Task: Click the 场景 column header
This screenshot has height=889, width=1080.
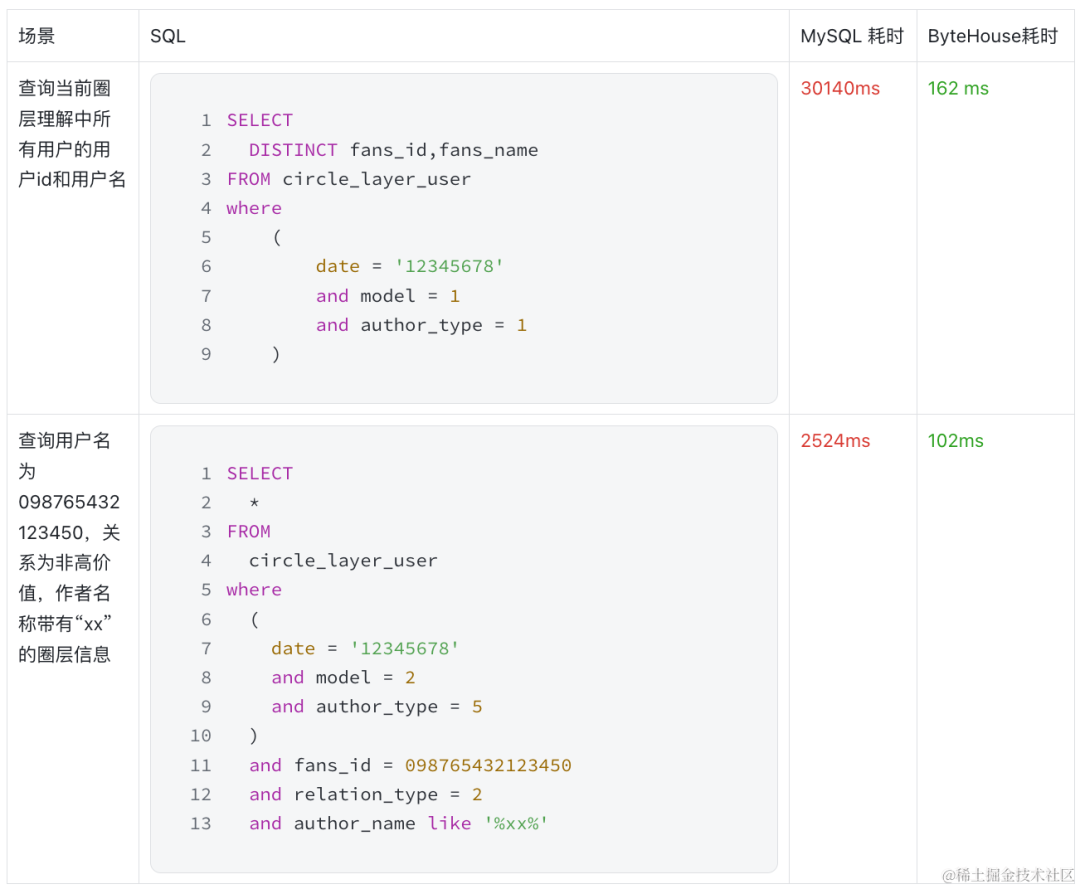Action: [x=37, y=36]
